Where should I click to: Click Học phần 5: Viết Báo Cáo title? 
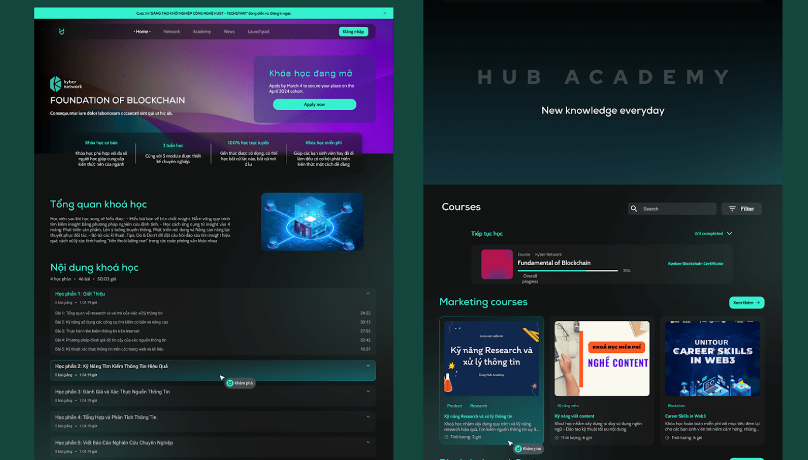[x=114, y=442]
